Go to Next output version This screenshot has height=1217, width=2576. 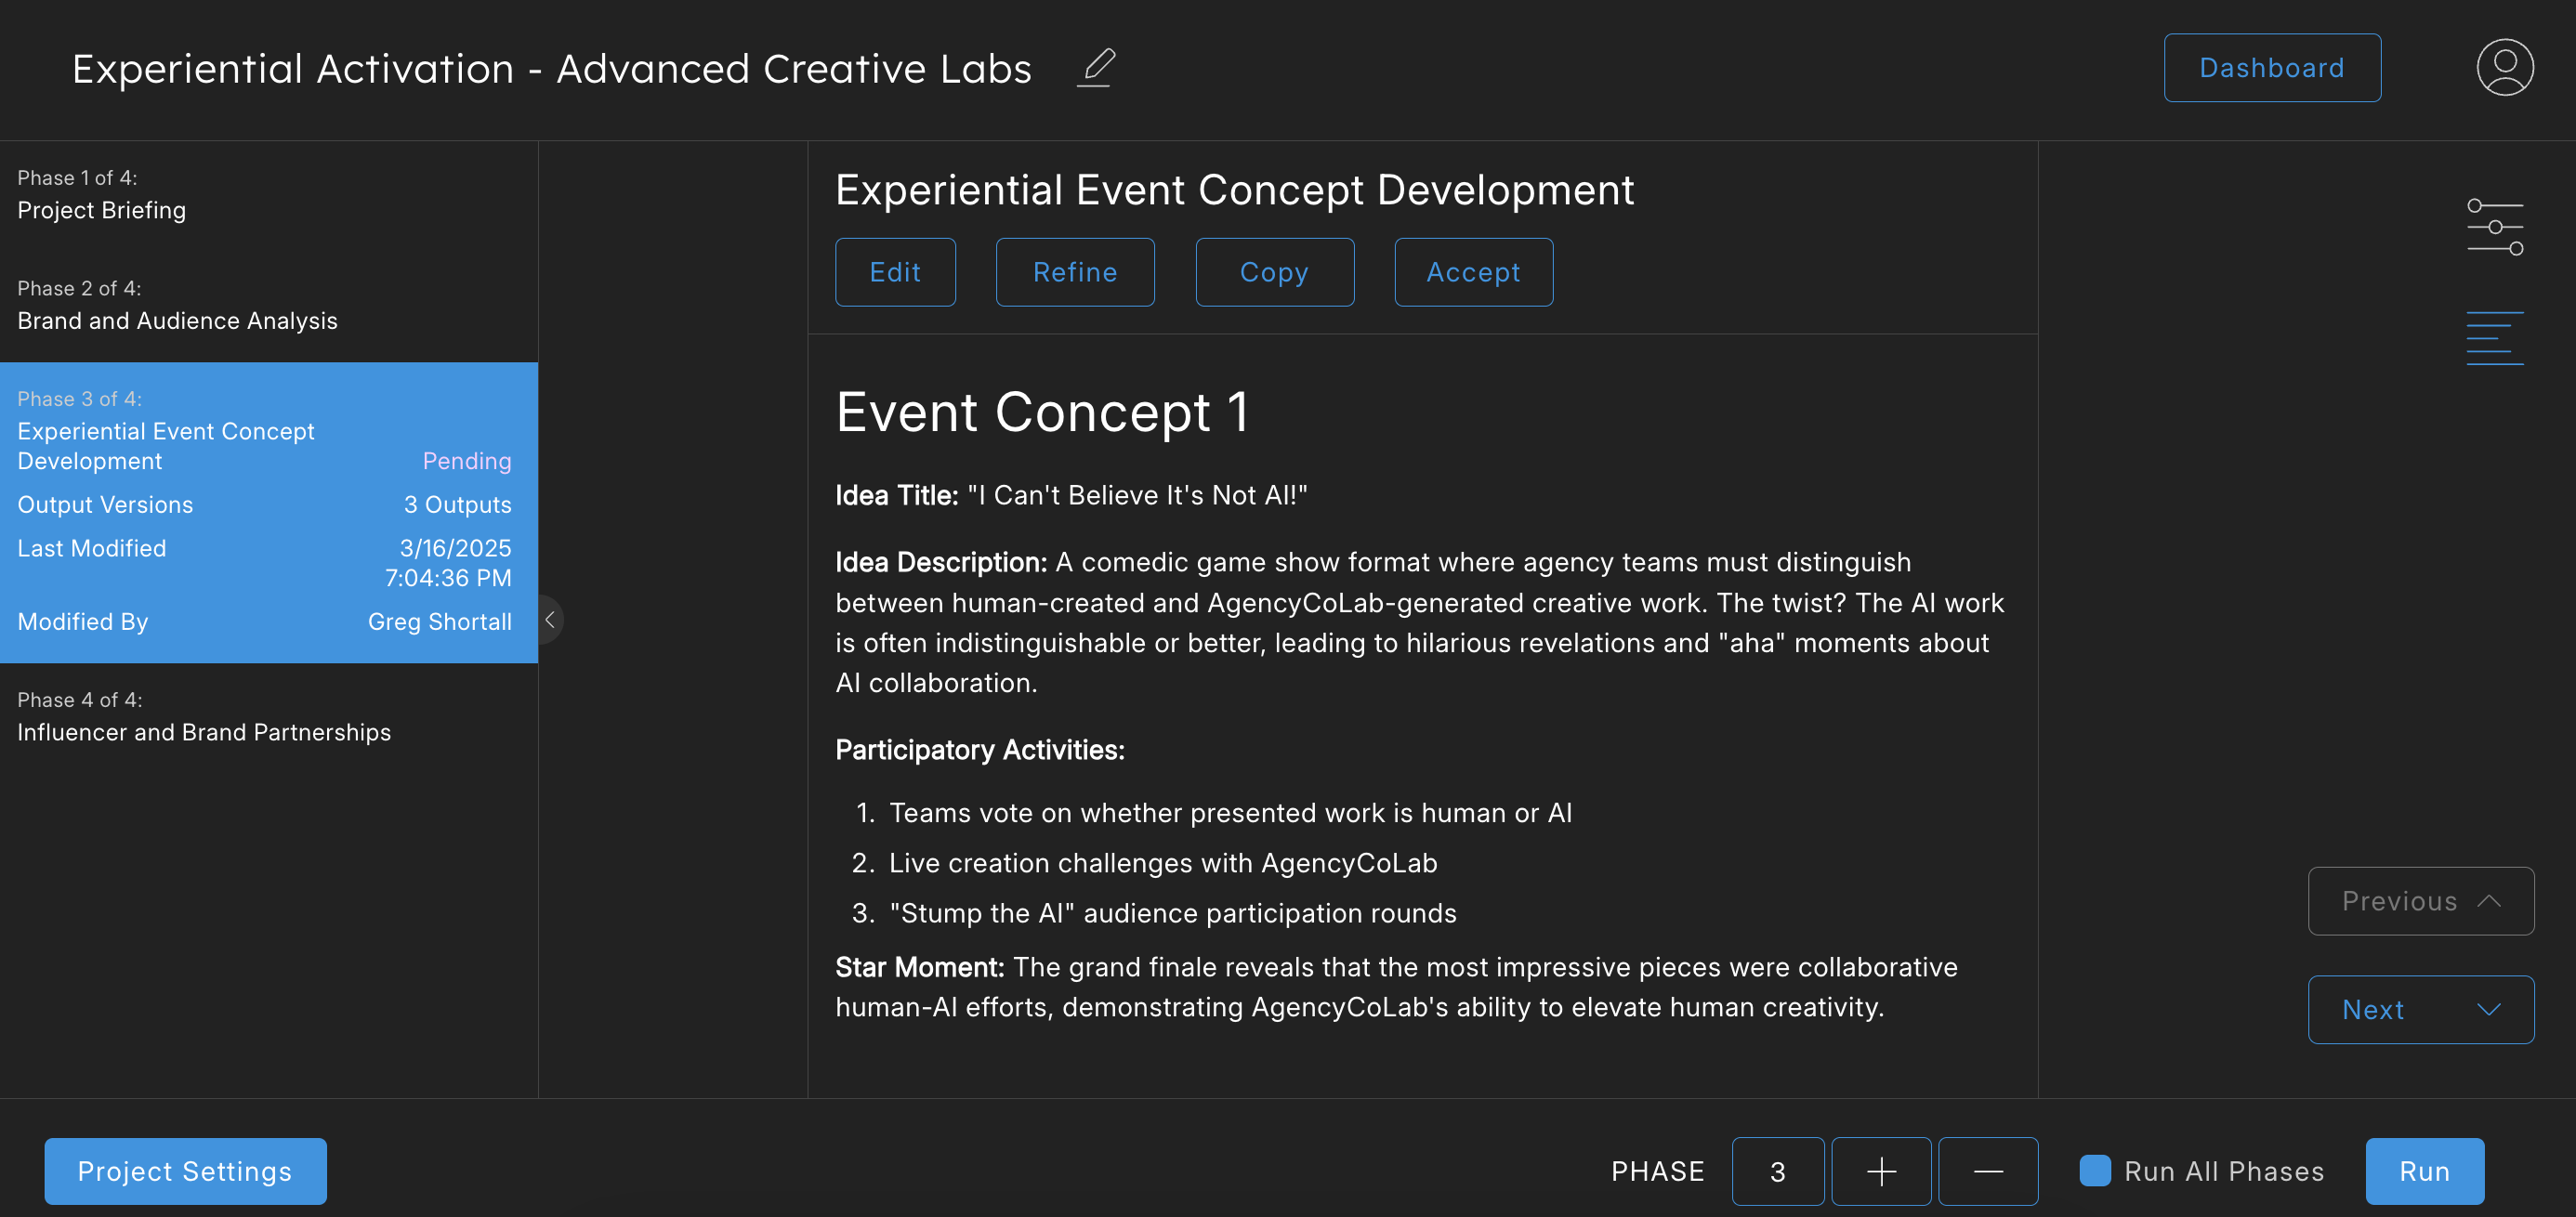tap(2420, 1009)
